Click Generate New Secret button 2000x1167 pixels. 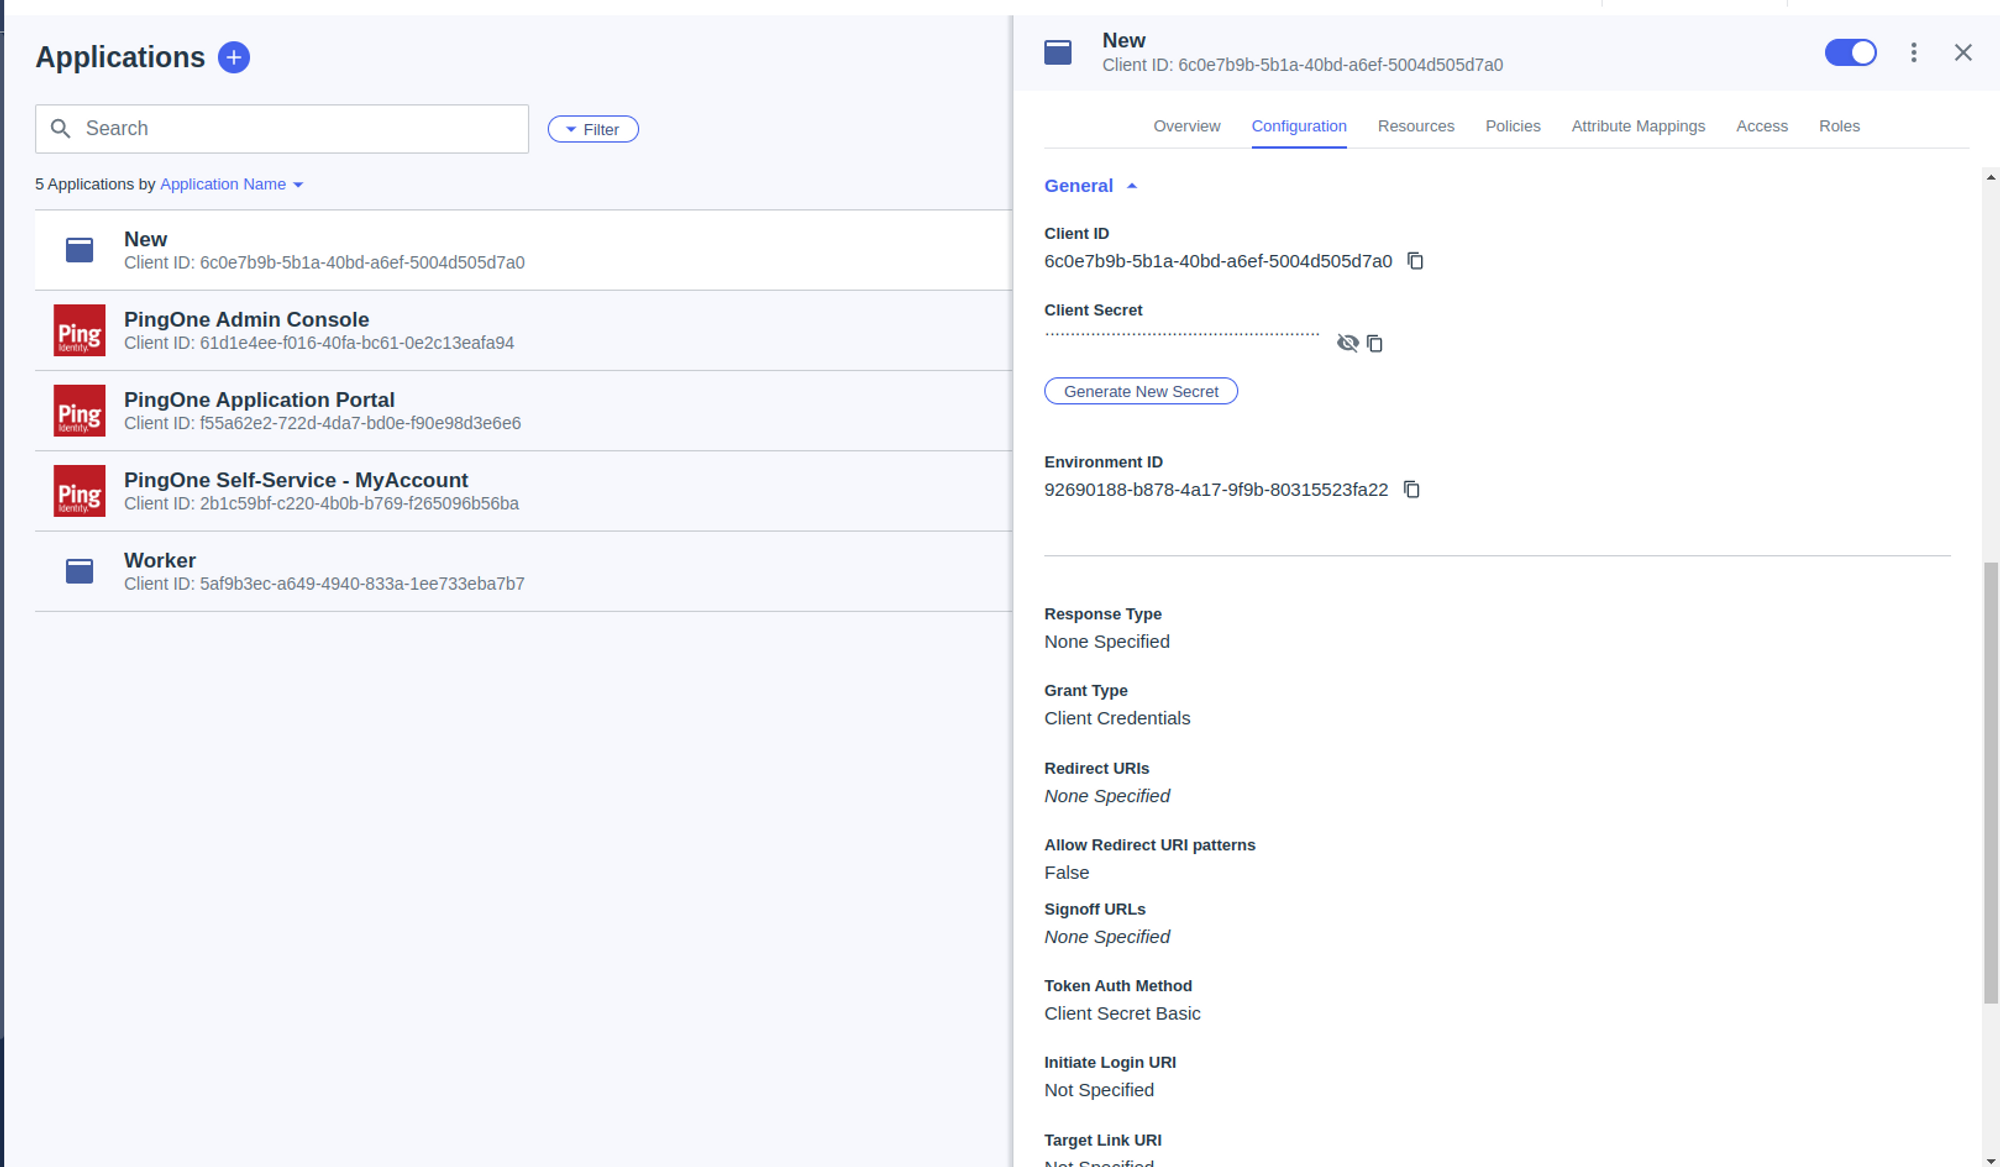pyautogui.click(x=1141, y=391)
